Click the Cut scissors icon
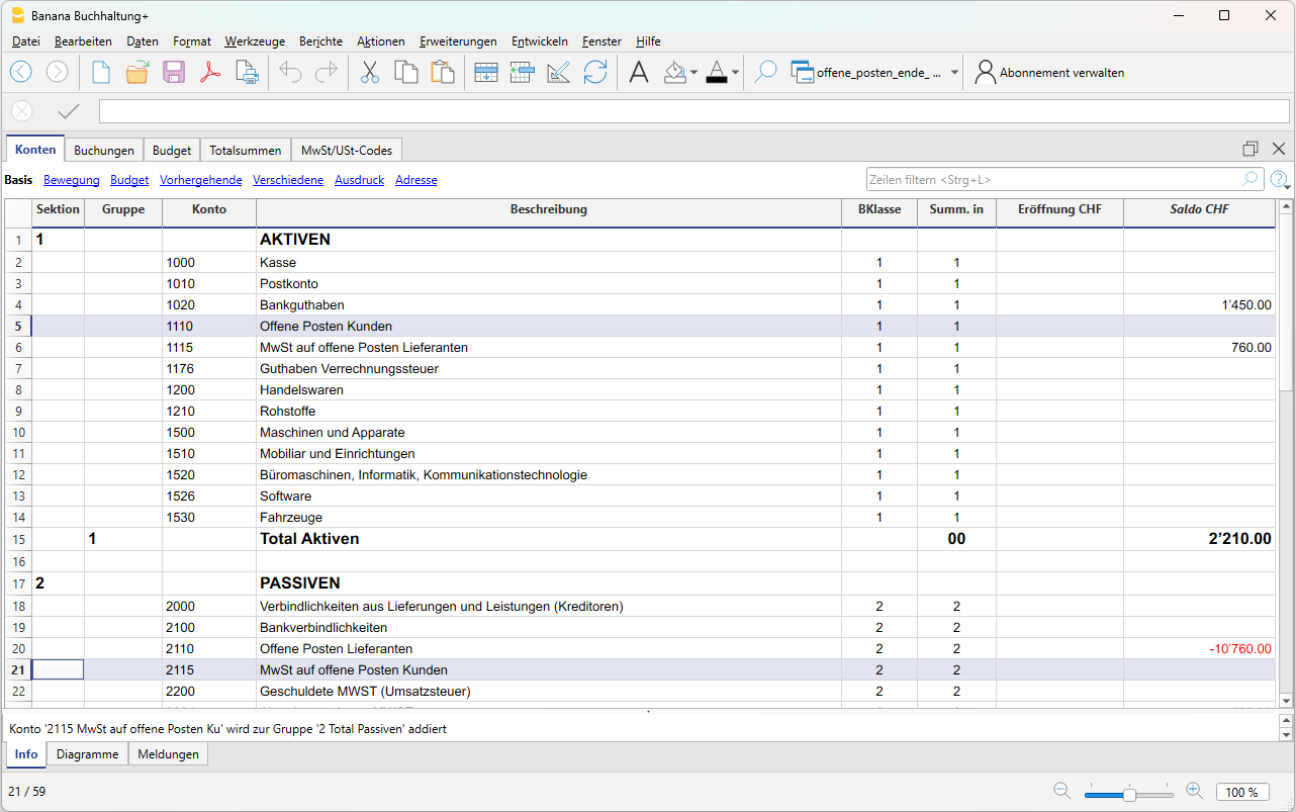This screenshot has width=1296, height=812. point(369,72)
